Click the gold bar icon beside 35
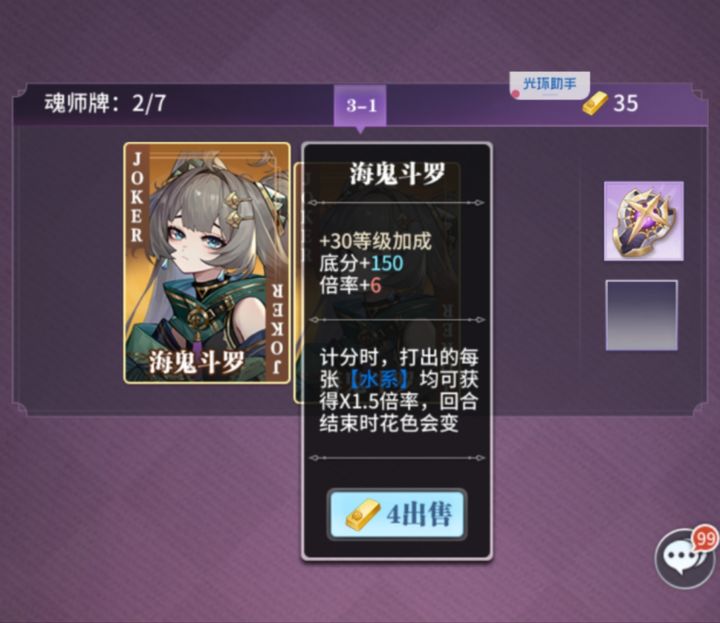Screen dimensions: 720x623 (x=595, y=103)
